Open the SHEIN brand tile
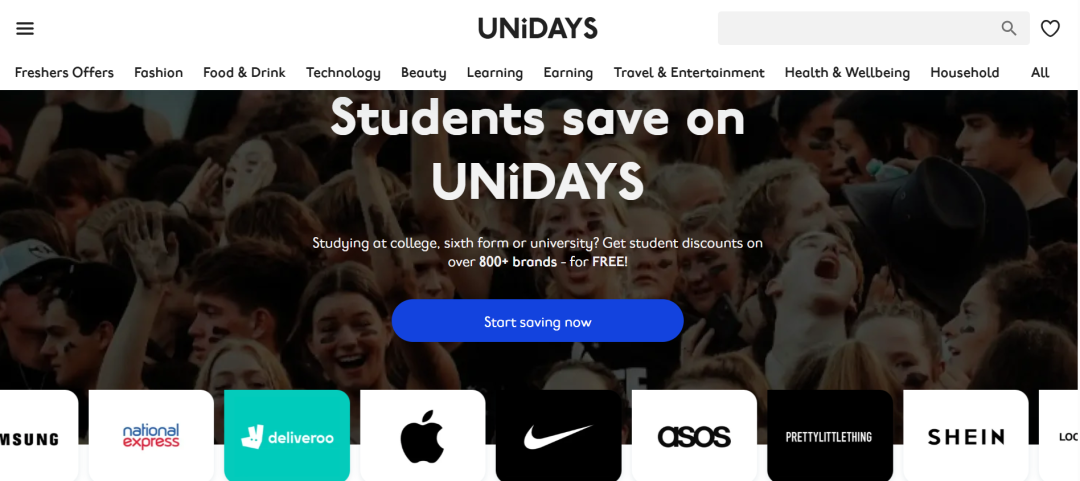Image resolution: width=1080 pixels, height=481 pixels. click(965, 436)
